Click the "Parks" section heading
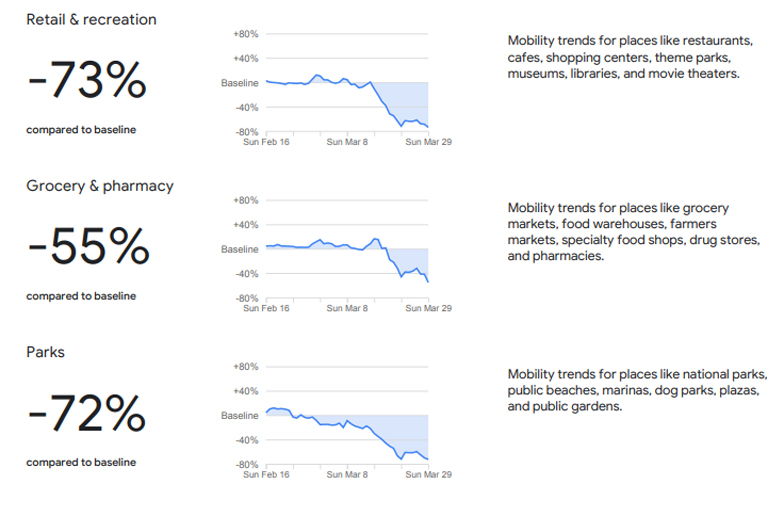 pyautogui.click(x=45, y=352)
